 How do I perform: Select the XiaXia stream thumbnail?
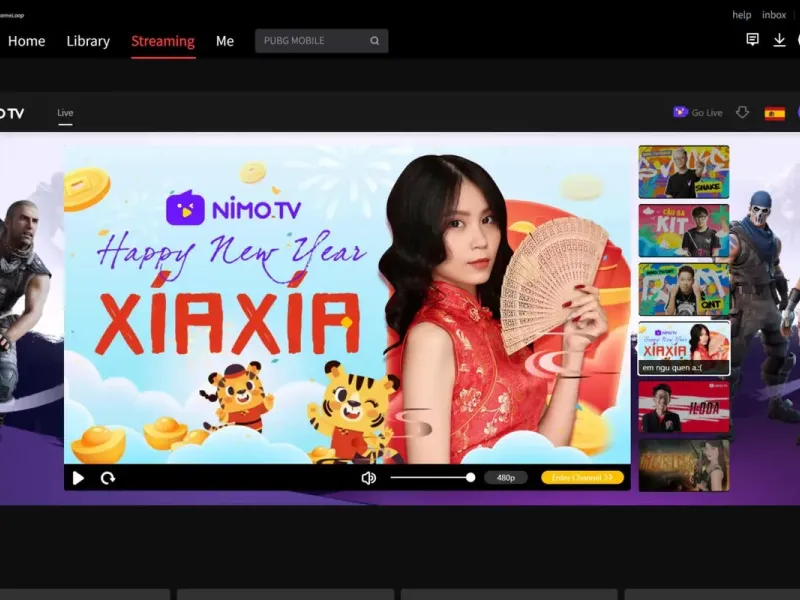pyautogui.click(x=684, y=348)
